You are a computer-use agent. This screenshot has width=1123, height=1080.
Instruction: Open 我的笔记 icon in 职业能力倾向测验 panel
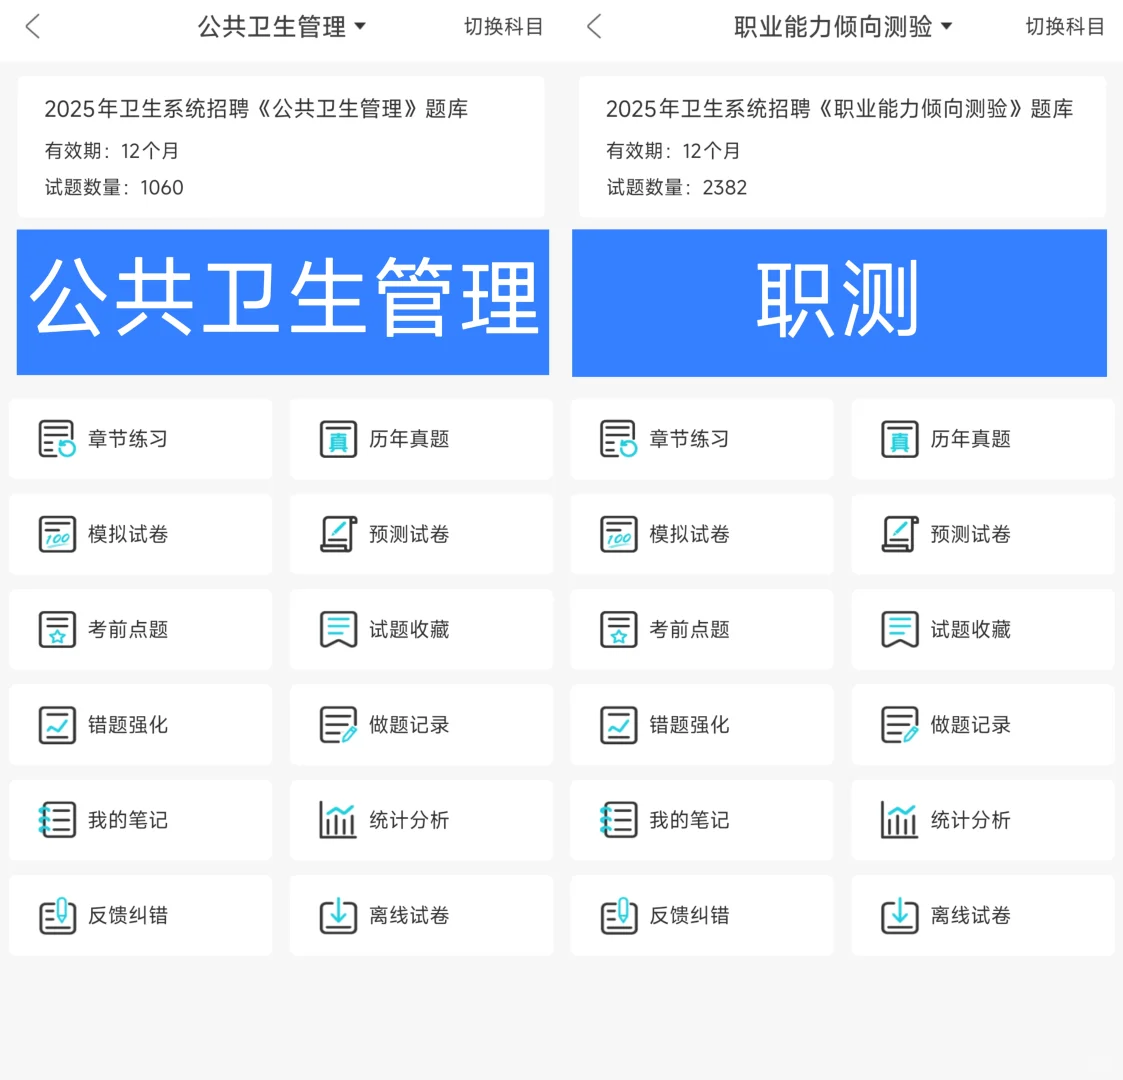click(619, 819)
